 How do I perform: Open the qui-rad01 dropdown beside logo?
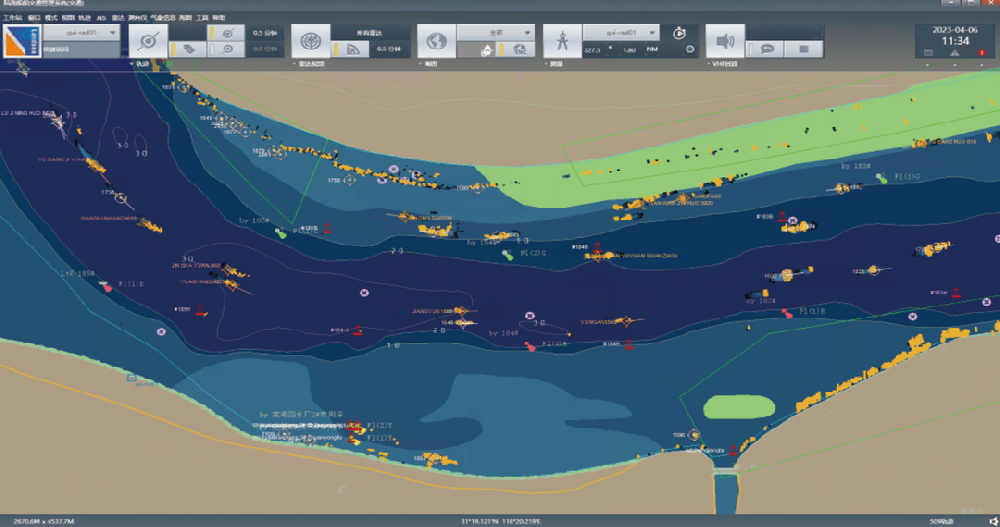(80, 32)
